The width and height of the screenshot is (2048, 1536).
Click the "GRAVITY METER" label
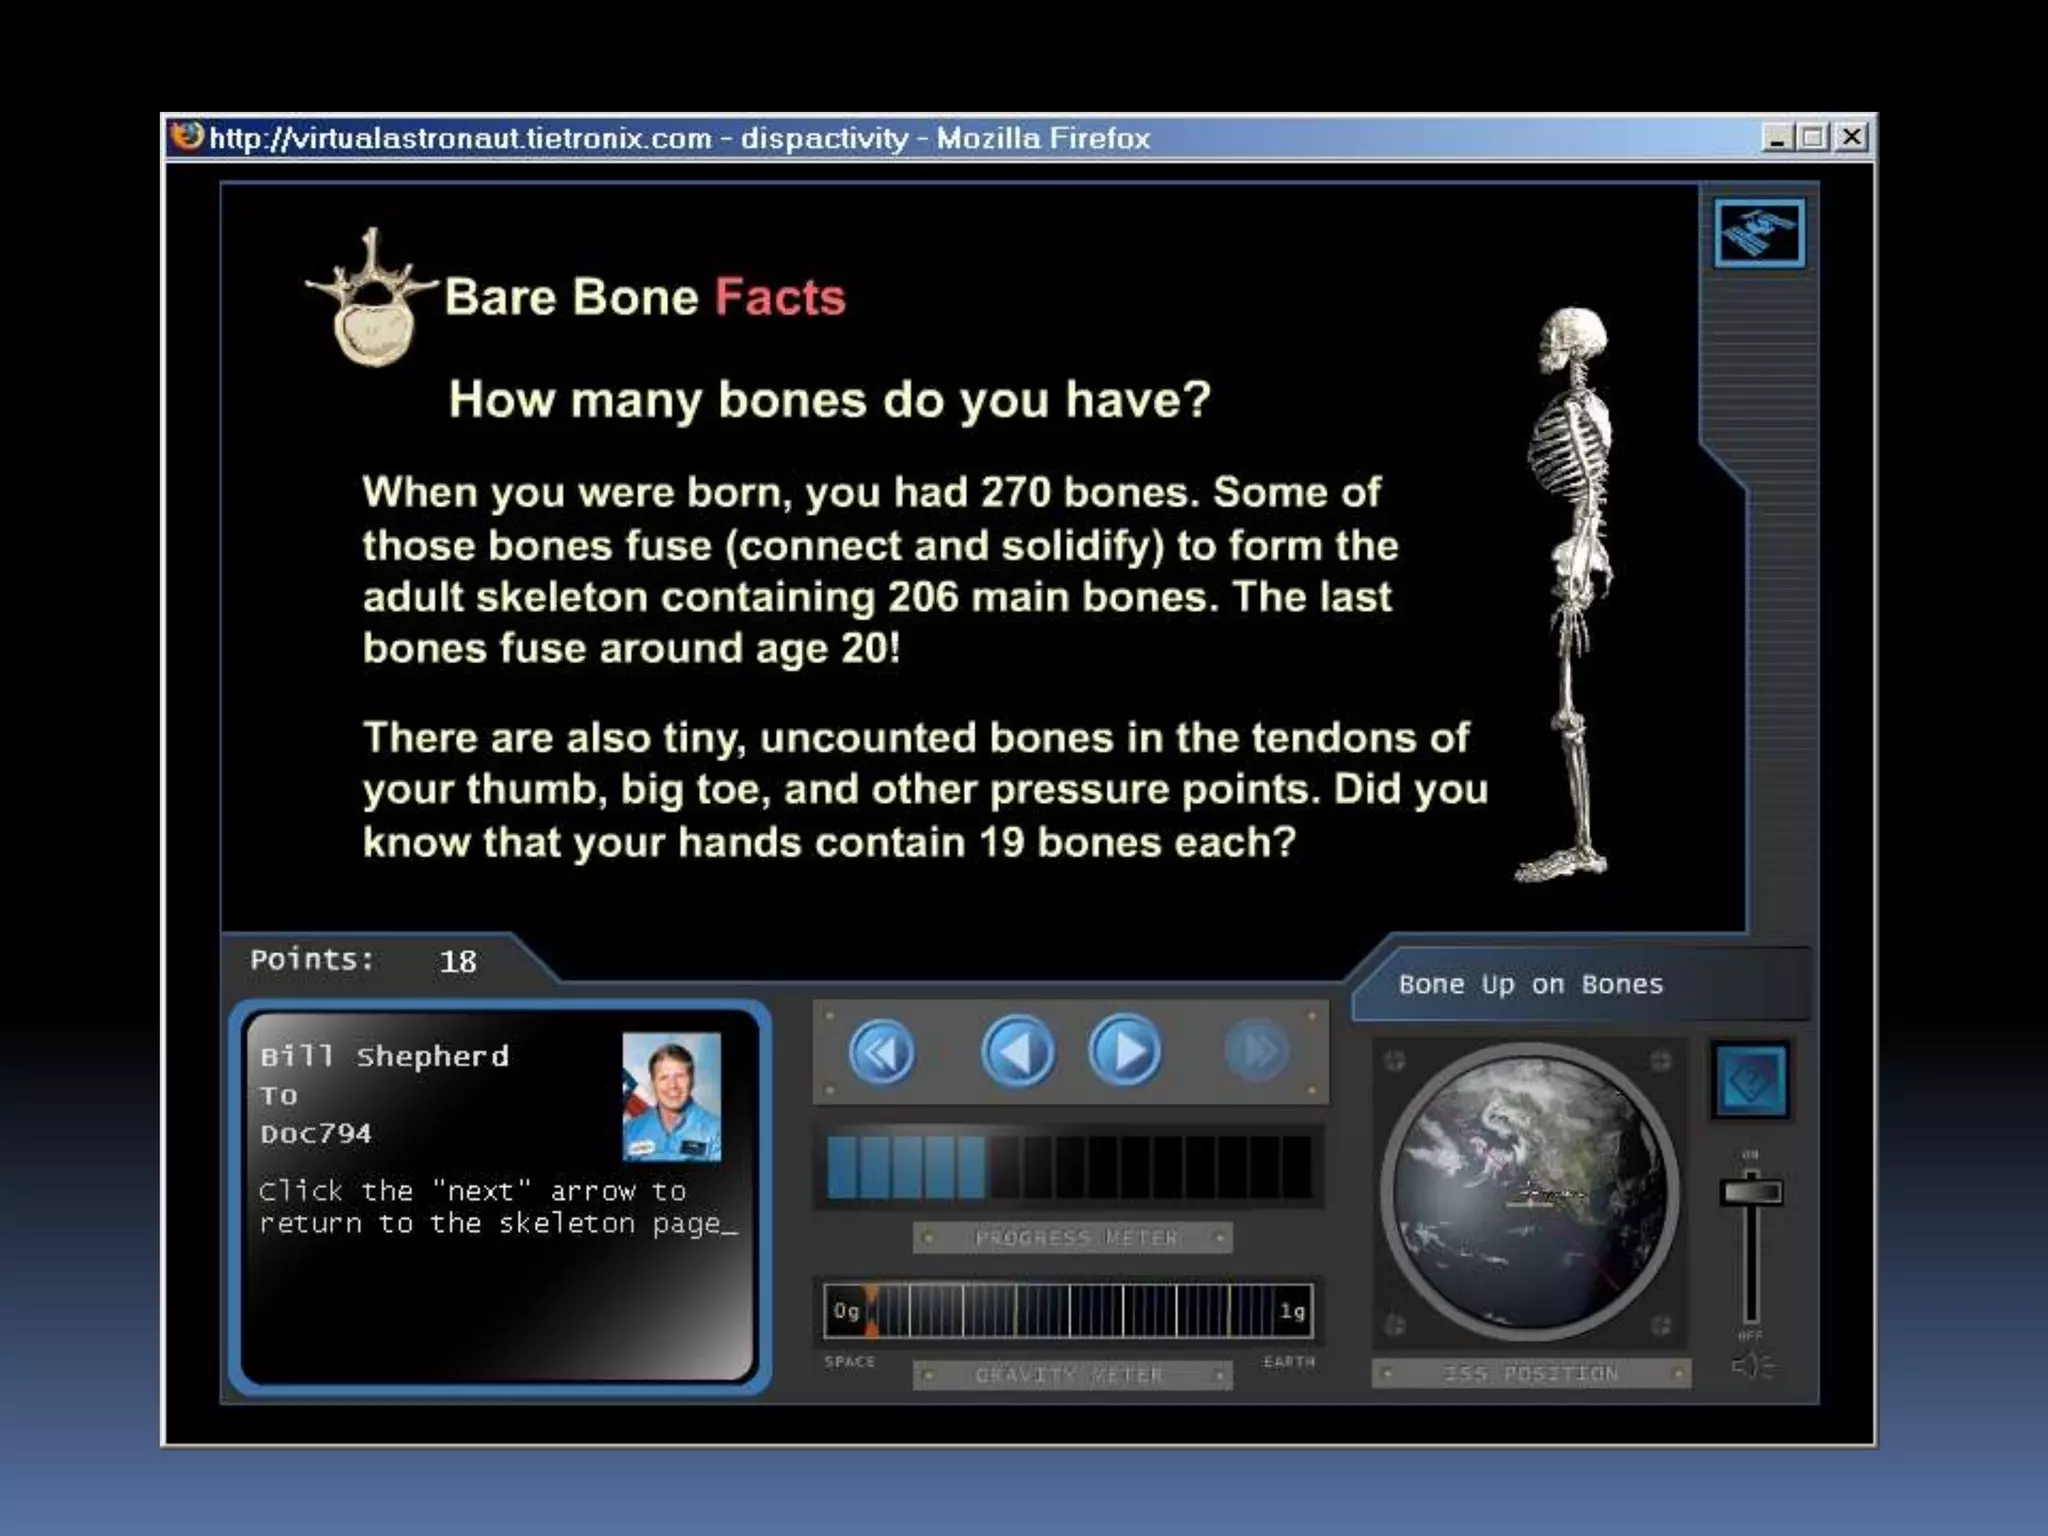tap(1069, 1375)
